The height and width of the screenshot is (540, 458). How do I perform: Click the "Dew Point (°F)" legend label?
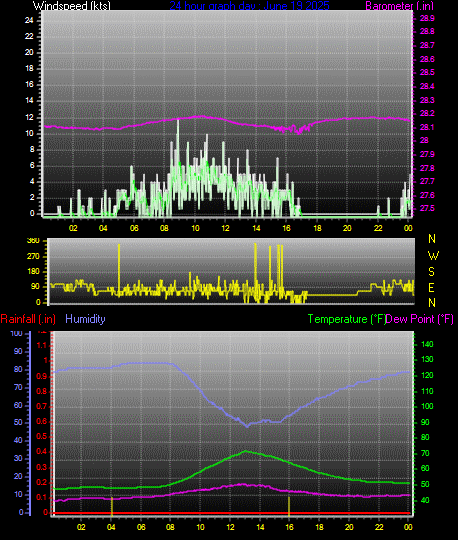(419, 319)
